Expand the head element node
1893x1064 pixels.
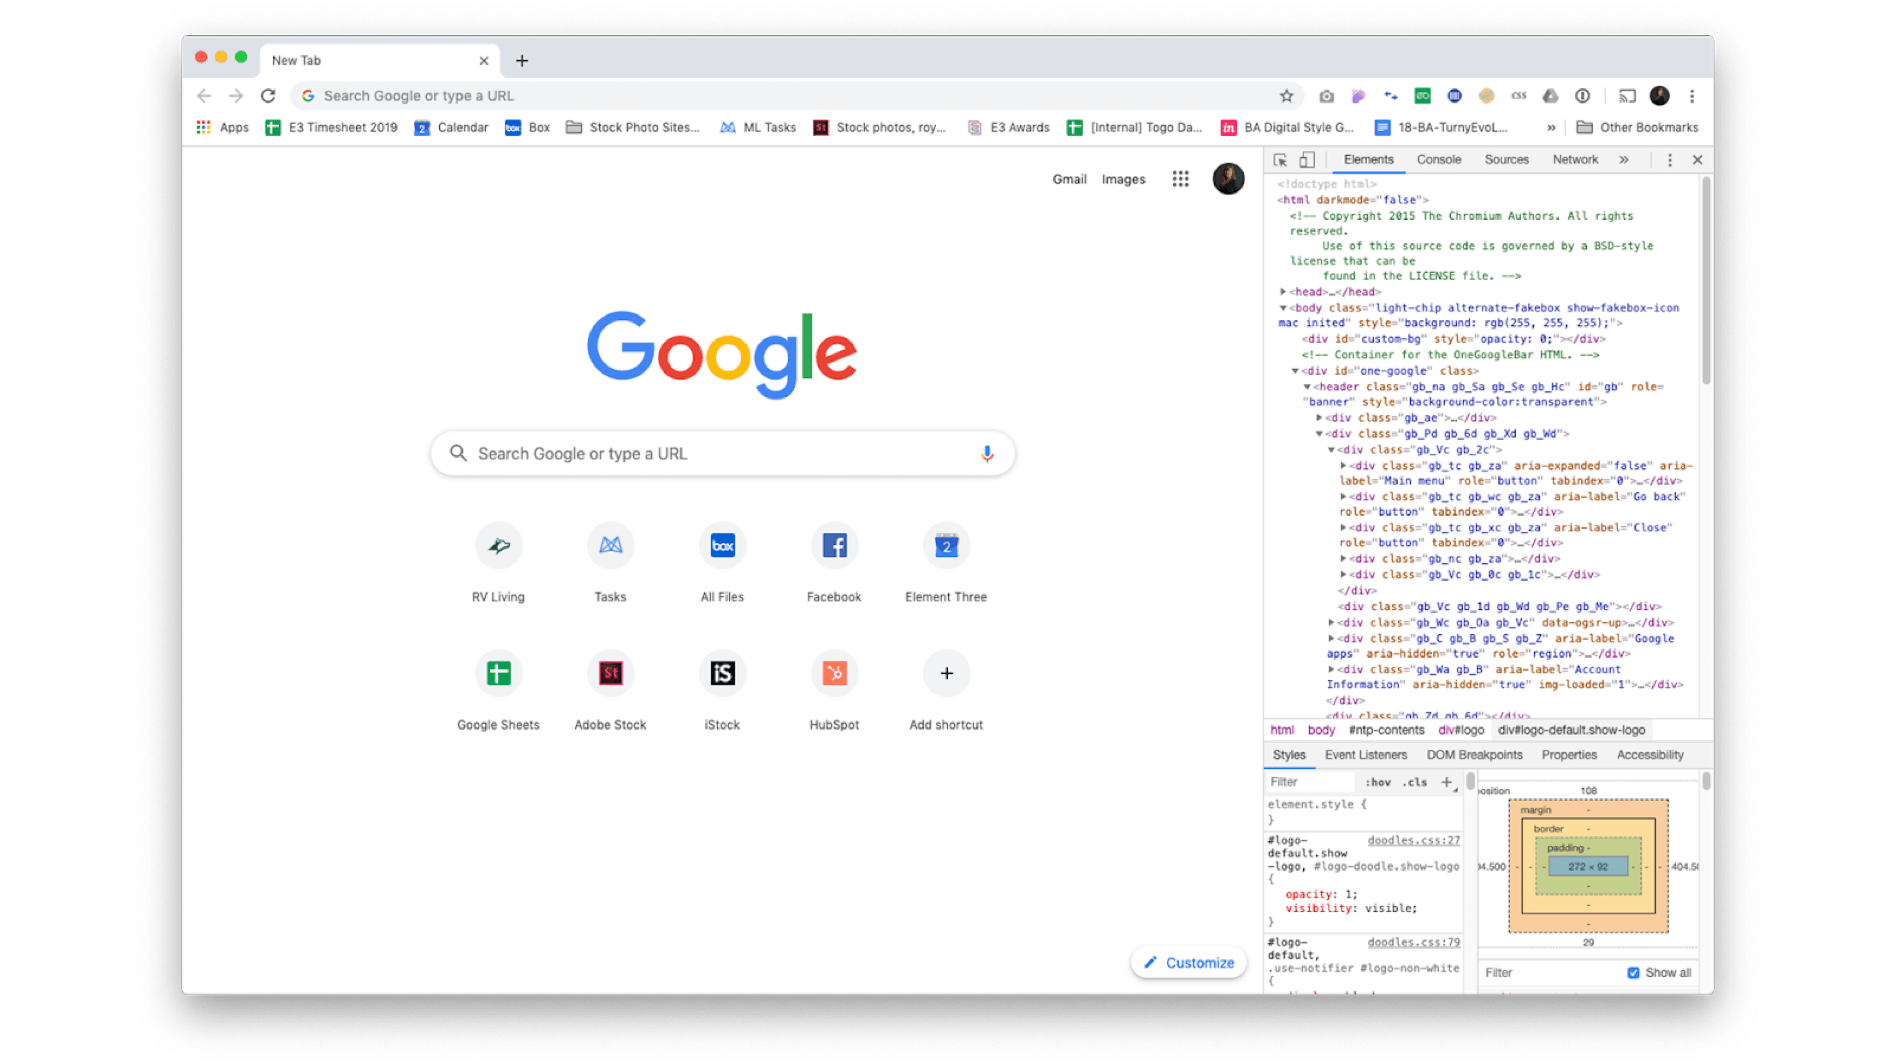pyautogui.click(x=1283, y=292)
